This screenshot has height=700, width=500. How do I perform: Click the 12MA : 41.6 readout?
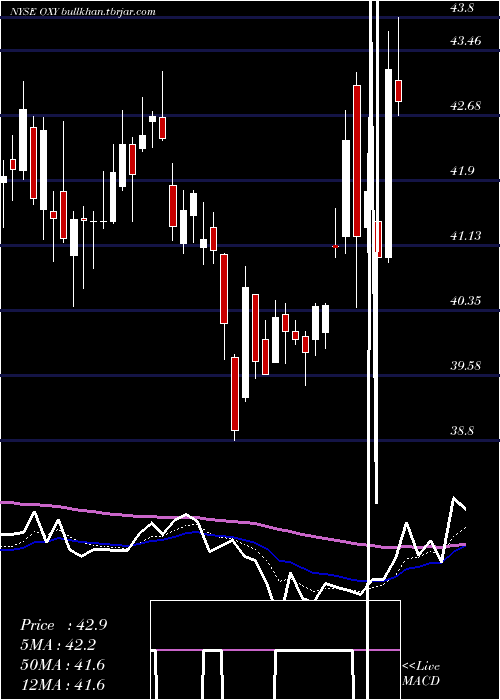tap(62, 684)
